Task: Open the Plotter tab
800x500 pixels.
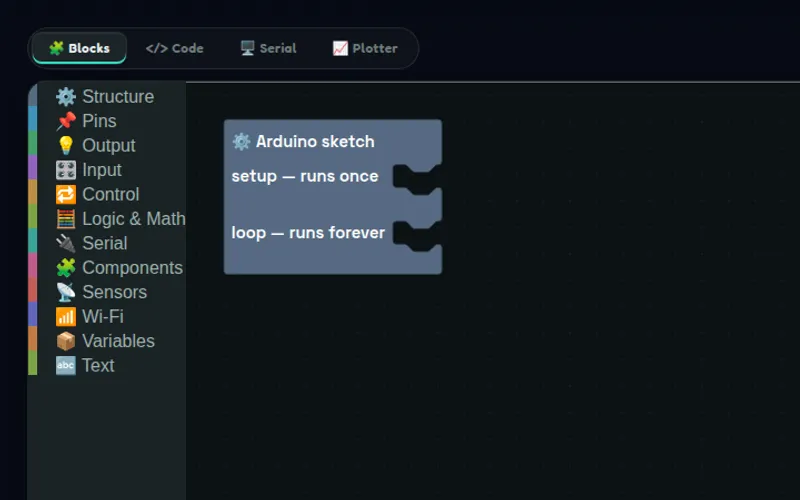Action: tap(365, 48)
